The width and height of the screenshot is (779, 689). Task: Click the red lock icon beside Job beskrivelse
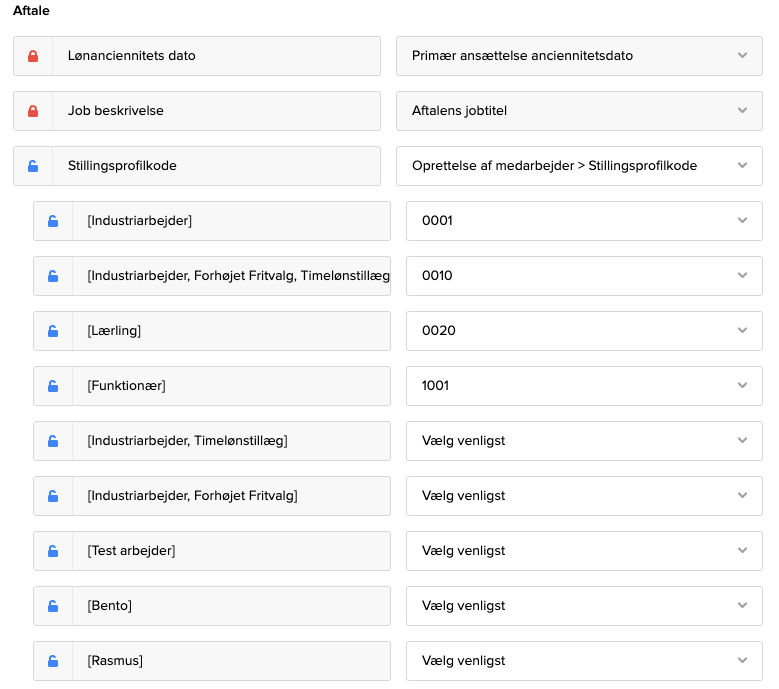(x=33, y=111)
